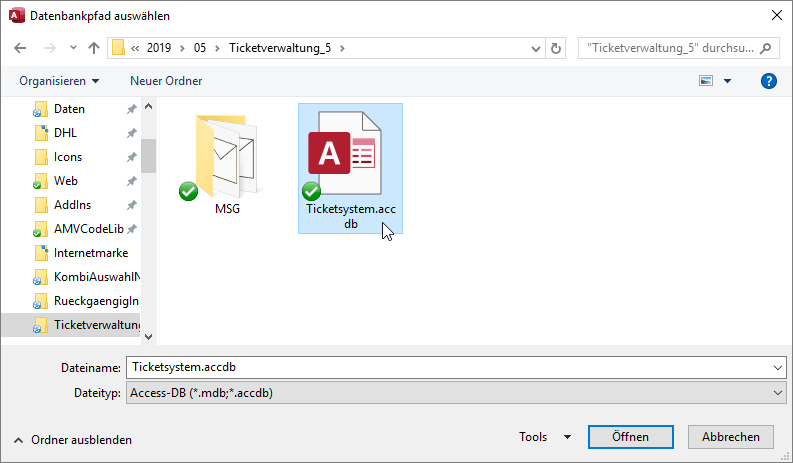Collapse folders with Ordner ausblenden
Viewport: 793px width, 463px height.
pyautogui.click(x=73, y=440)
